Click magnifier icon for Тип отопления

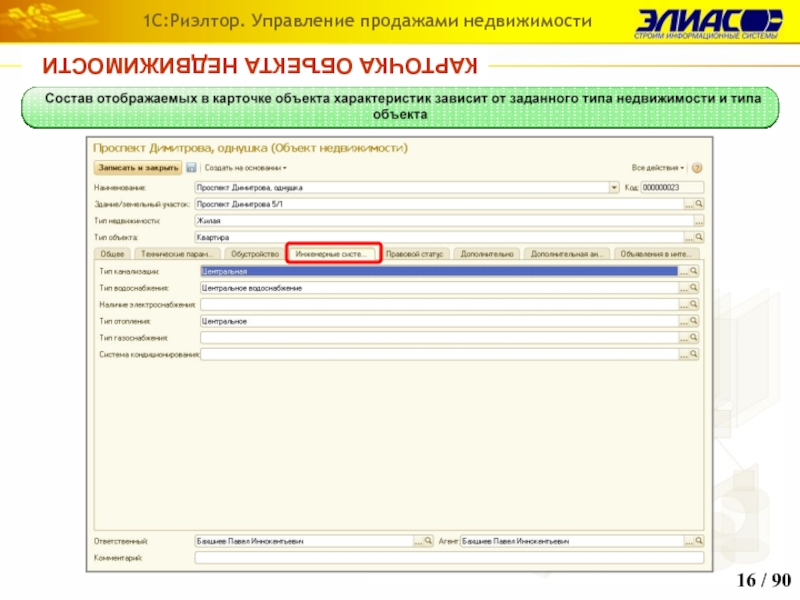pyautogui.click(x=693, y=321)
